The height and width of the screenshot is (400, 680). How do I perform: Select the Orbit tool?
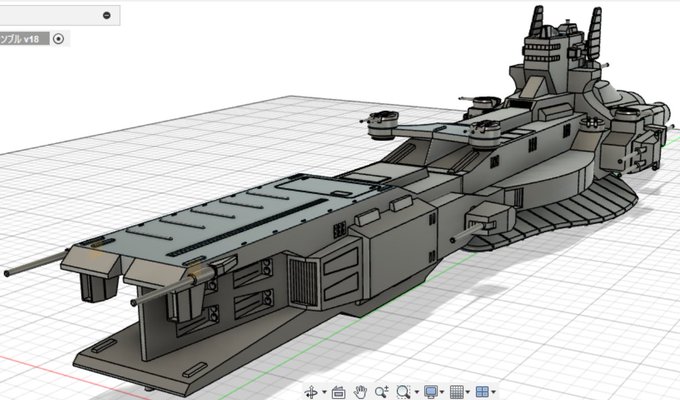pos(311,392)
